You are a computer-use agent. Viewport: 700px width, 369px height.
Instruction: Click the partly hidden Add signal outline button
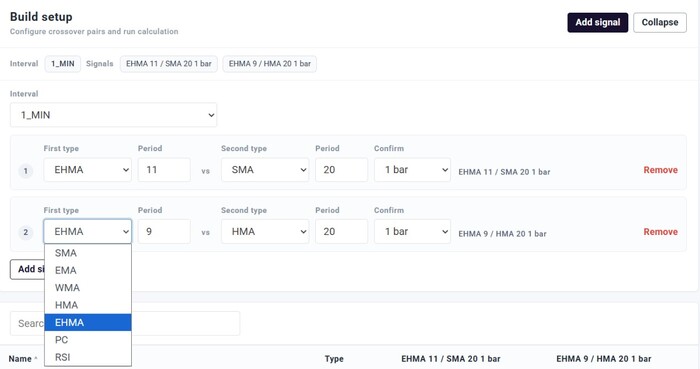[x=27, y=269]
